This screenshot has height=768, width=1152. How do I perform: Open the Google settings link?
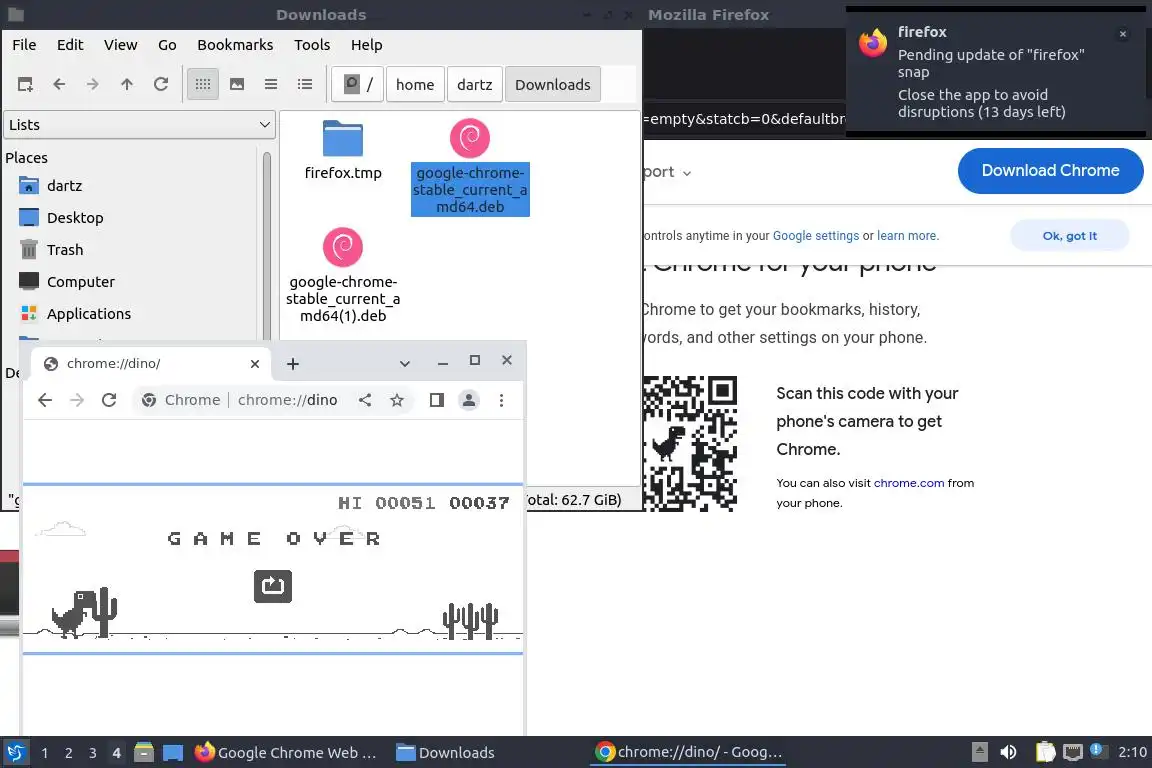(816, 236)
